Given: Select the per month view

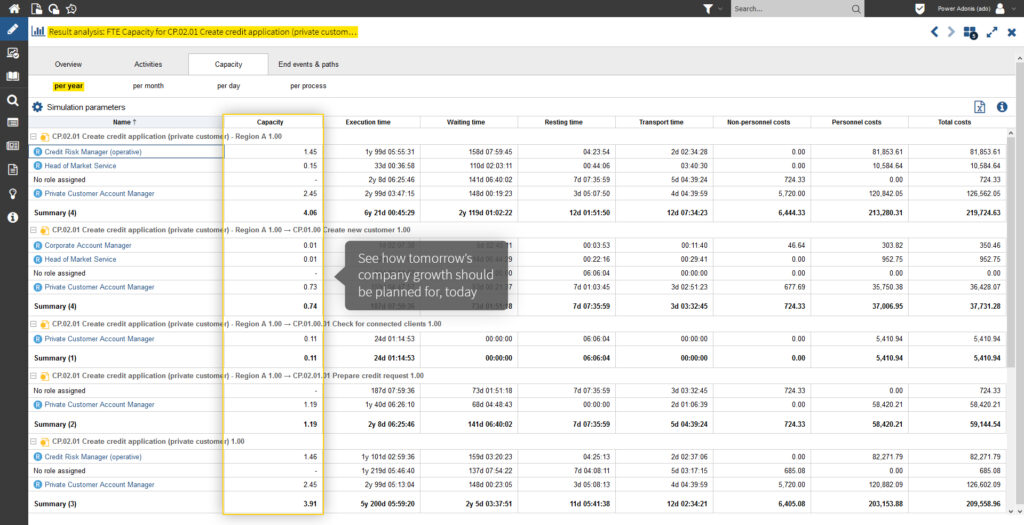Looking at the screenshot, I should (148, 86).
